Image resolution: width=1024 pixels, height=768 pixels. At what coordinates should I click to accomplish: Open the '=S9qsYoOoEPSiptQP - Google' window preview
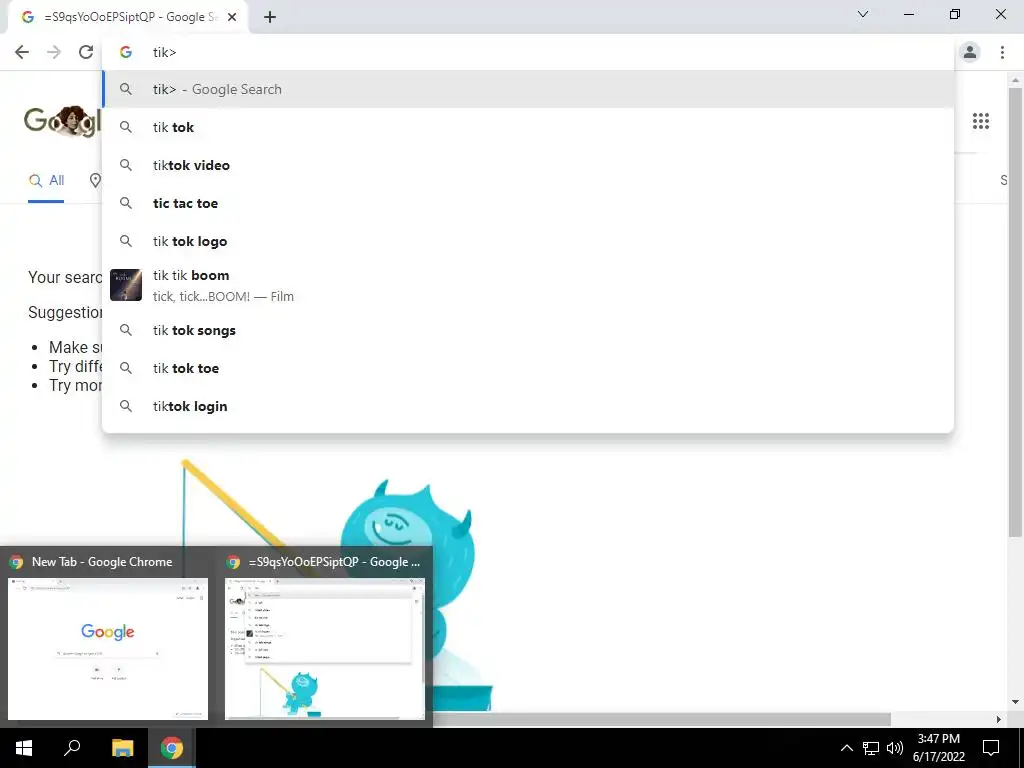click(325, 635)
